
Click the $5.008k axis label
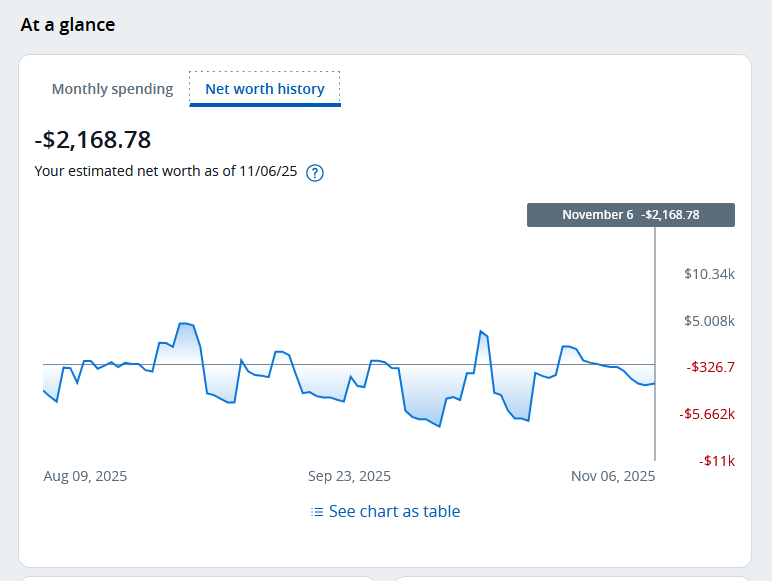tap(709, 321)
